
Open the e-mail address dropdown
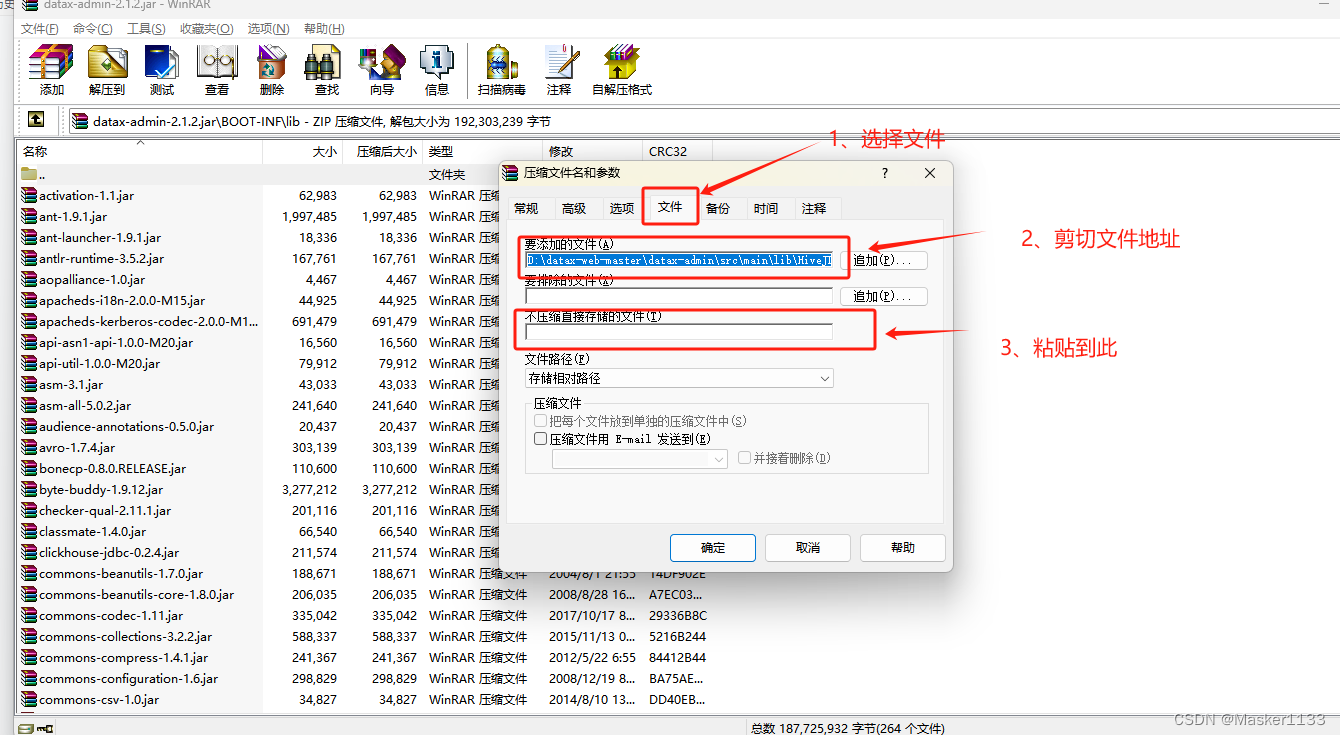click(x=640, y=459)
